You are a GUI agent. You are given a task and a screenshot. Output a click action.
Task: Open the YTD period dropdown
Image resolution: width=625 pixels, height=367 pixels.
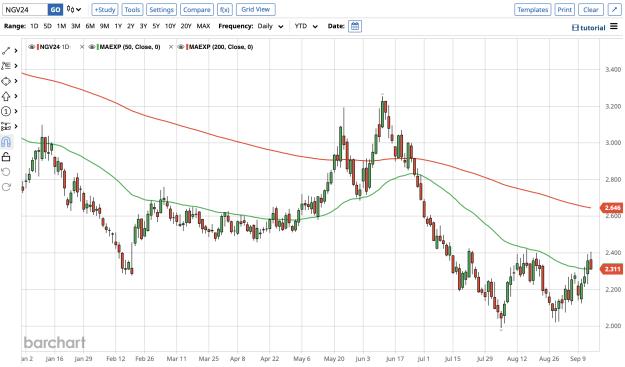tap(306, 26)
